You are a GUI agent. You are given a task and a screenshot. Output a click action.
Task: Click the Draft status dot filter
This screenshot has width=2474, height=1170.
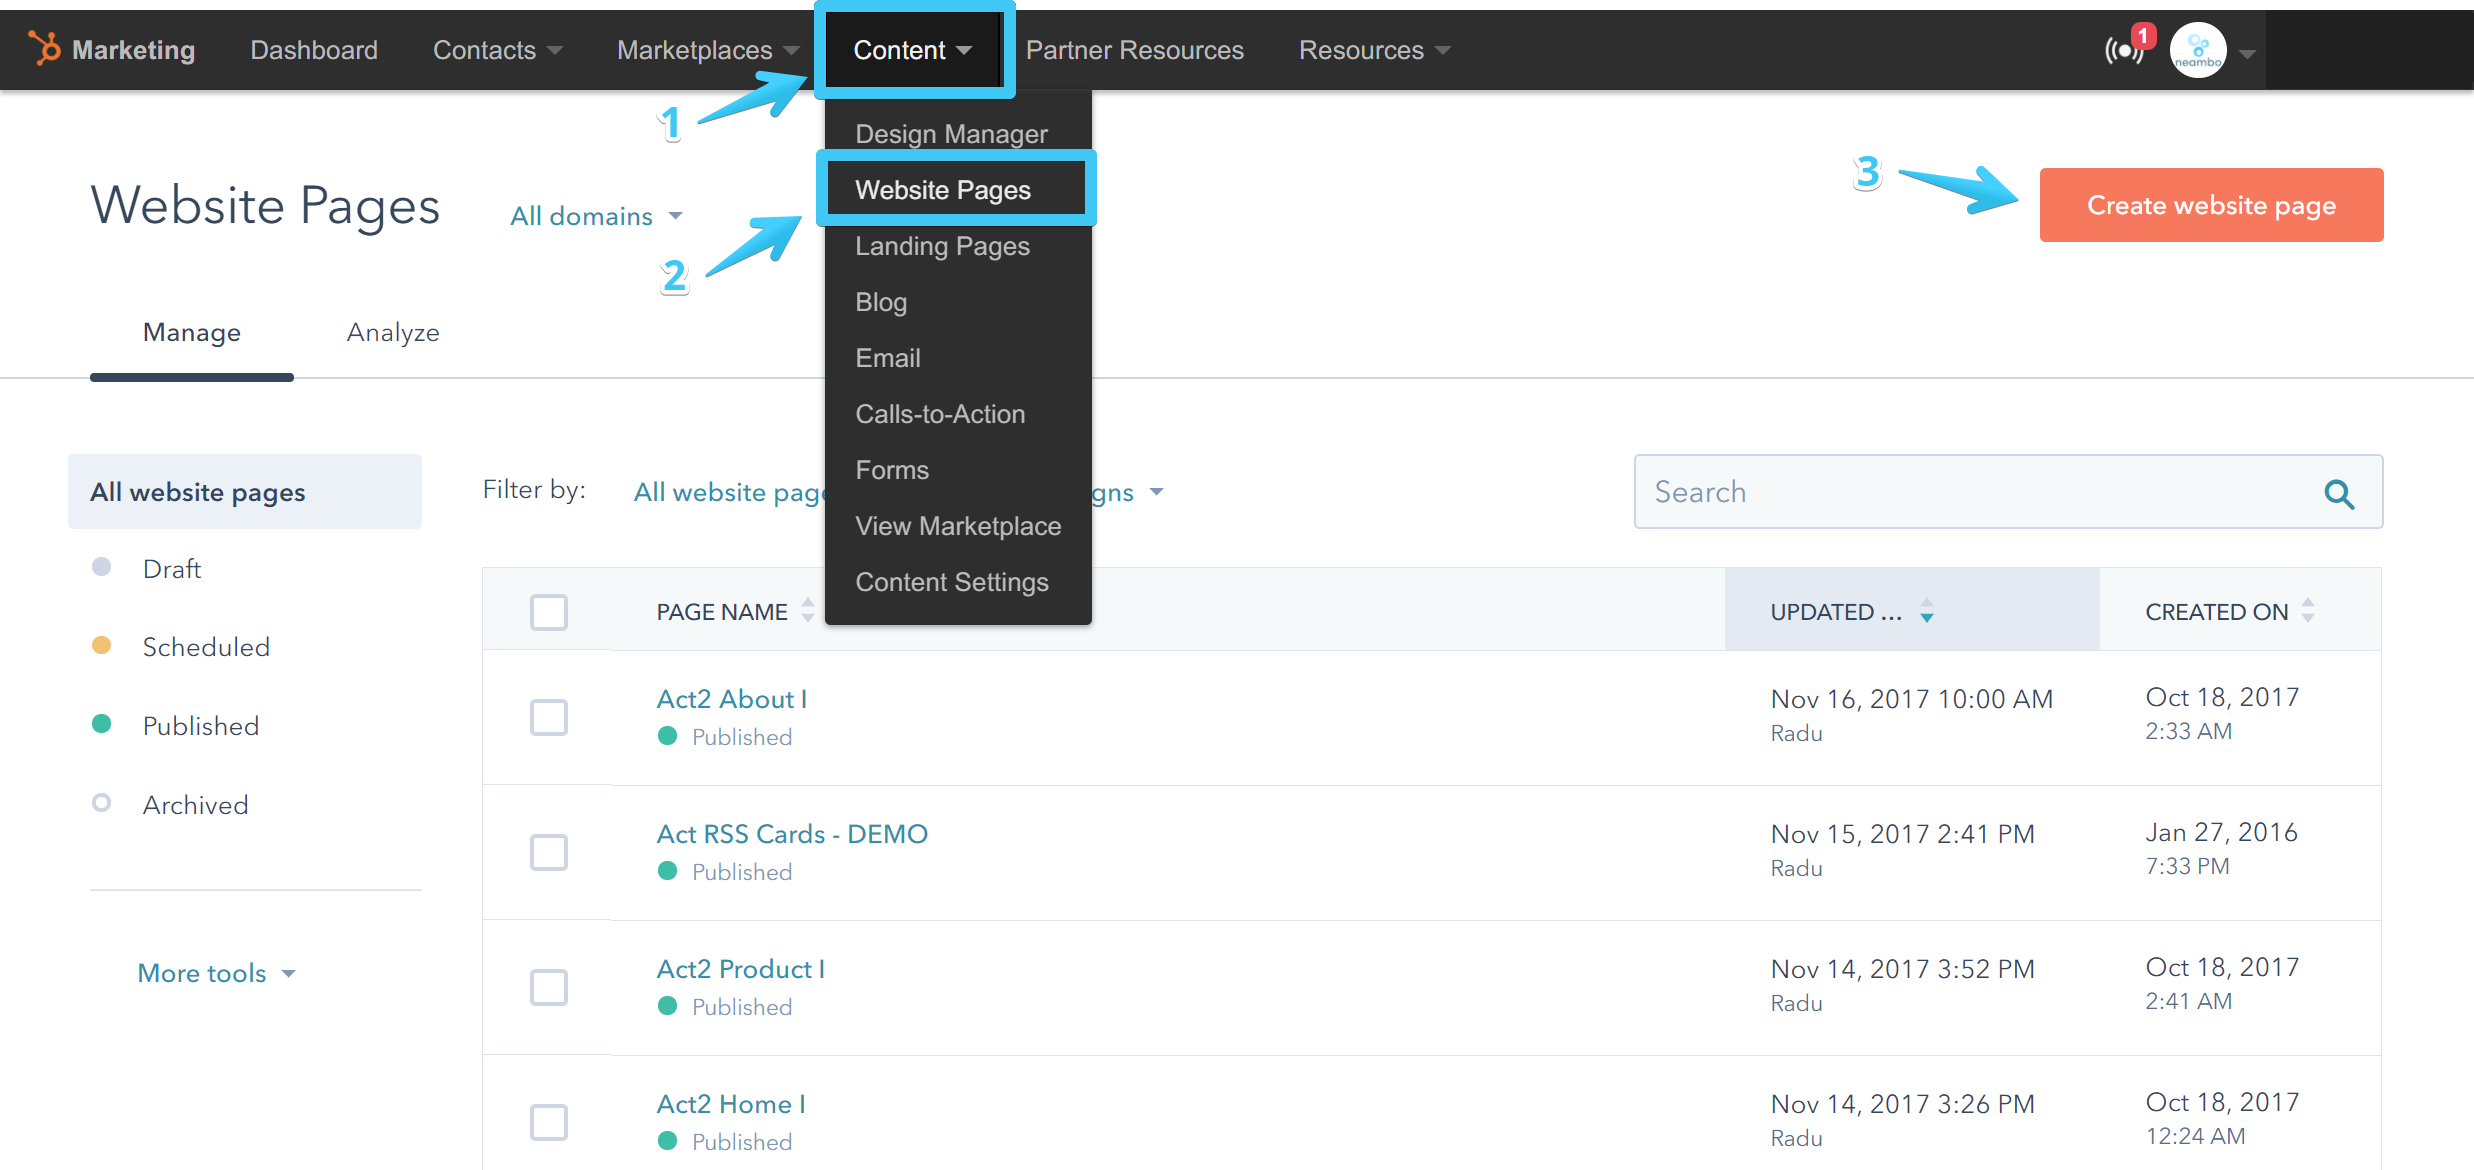[102, 566]
